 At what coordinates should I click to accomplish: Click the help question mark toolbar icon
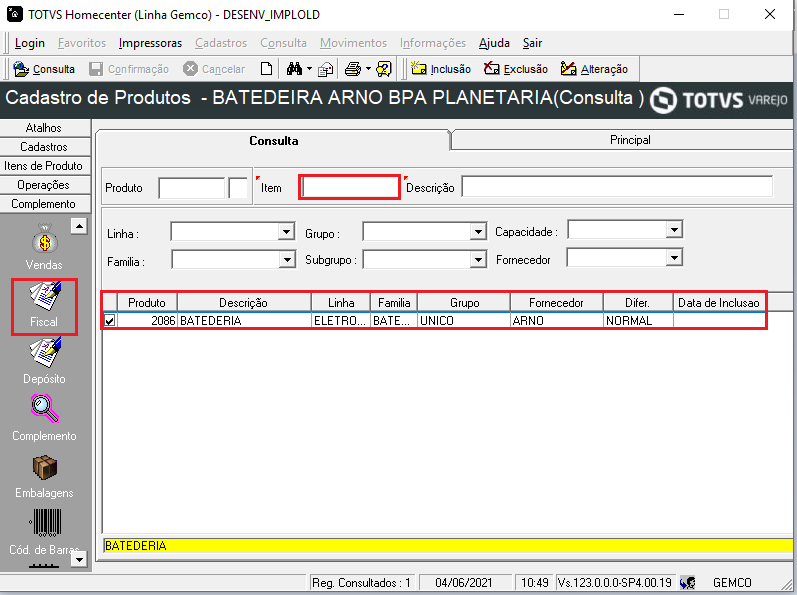[384, 69]
